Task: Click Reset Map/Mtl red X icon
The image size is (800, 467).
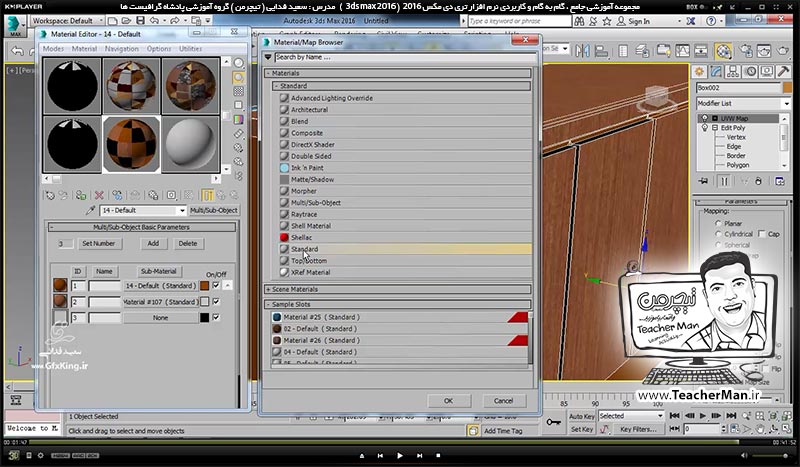Action: [99, 195]
